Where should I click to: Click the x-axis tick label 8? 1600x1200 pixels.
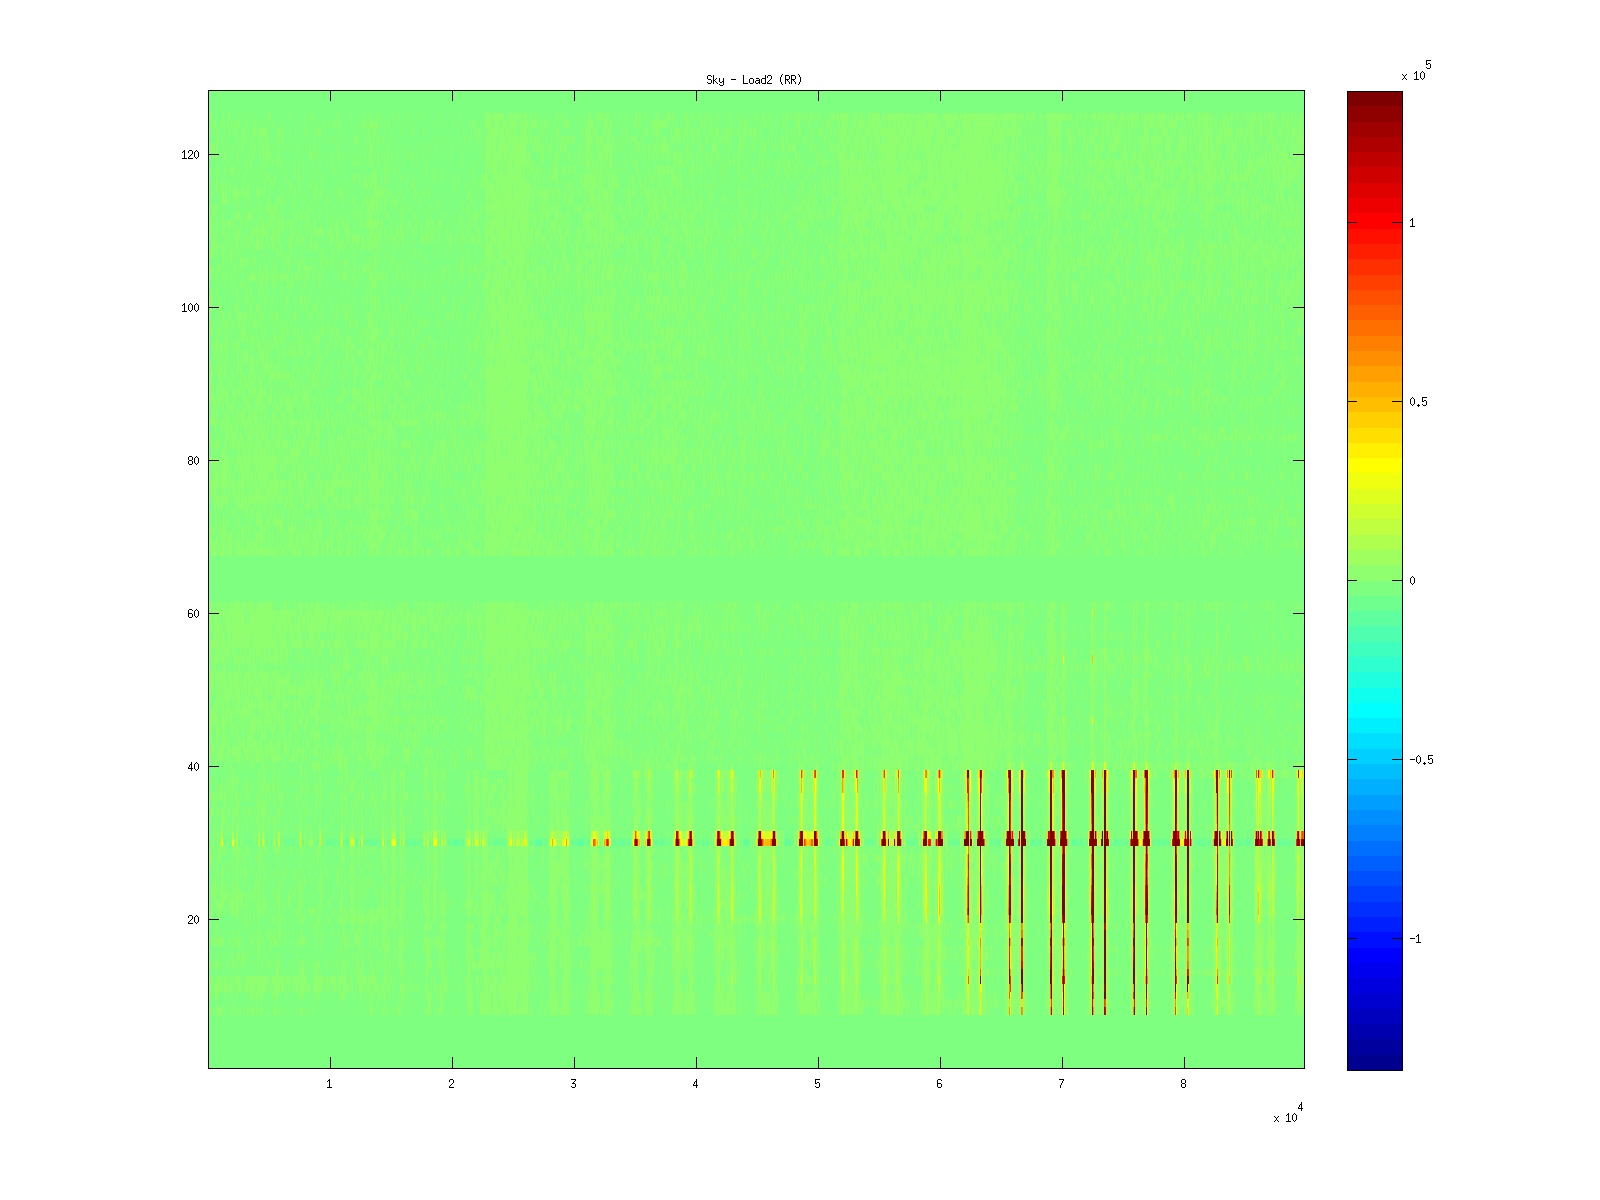coord(1184,1084)
